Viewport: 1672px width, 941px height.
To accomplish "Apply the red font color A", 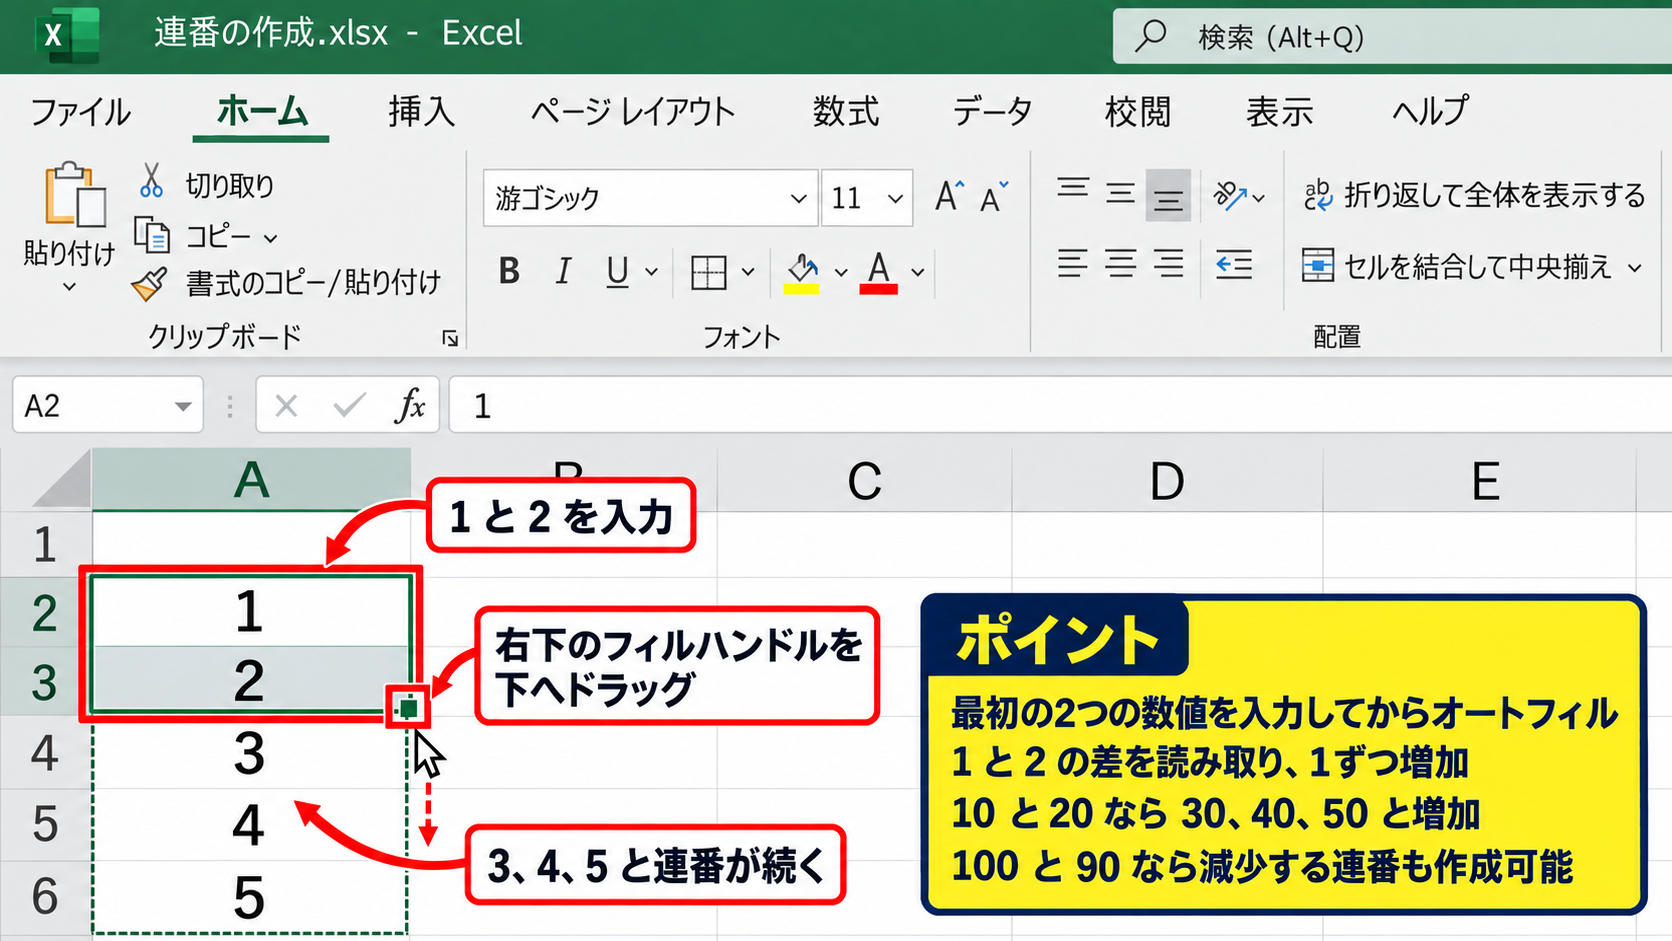I will pyautogui.click(x=878, y=272).
